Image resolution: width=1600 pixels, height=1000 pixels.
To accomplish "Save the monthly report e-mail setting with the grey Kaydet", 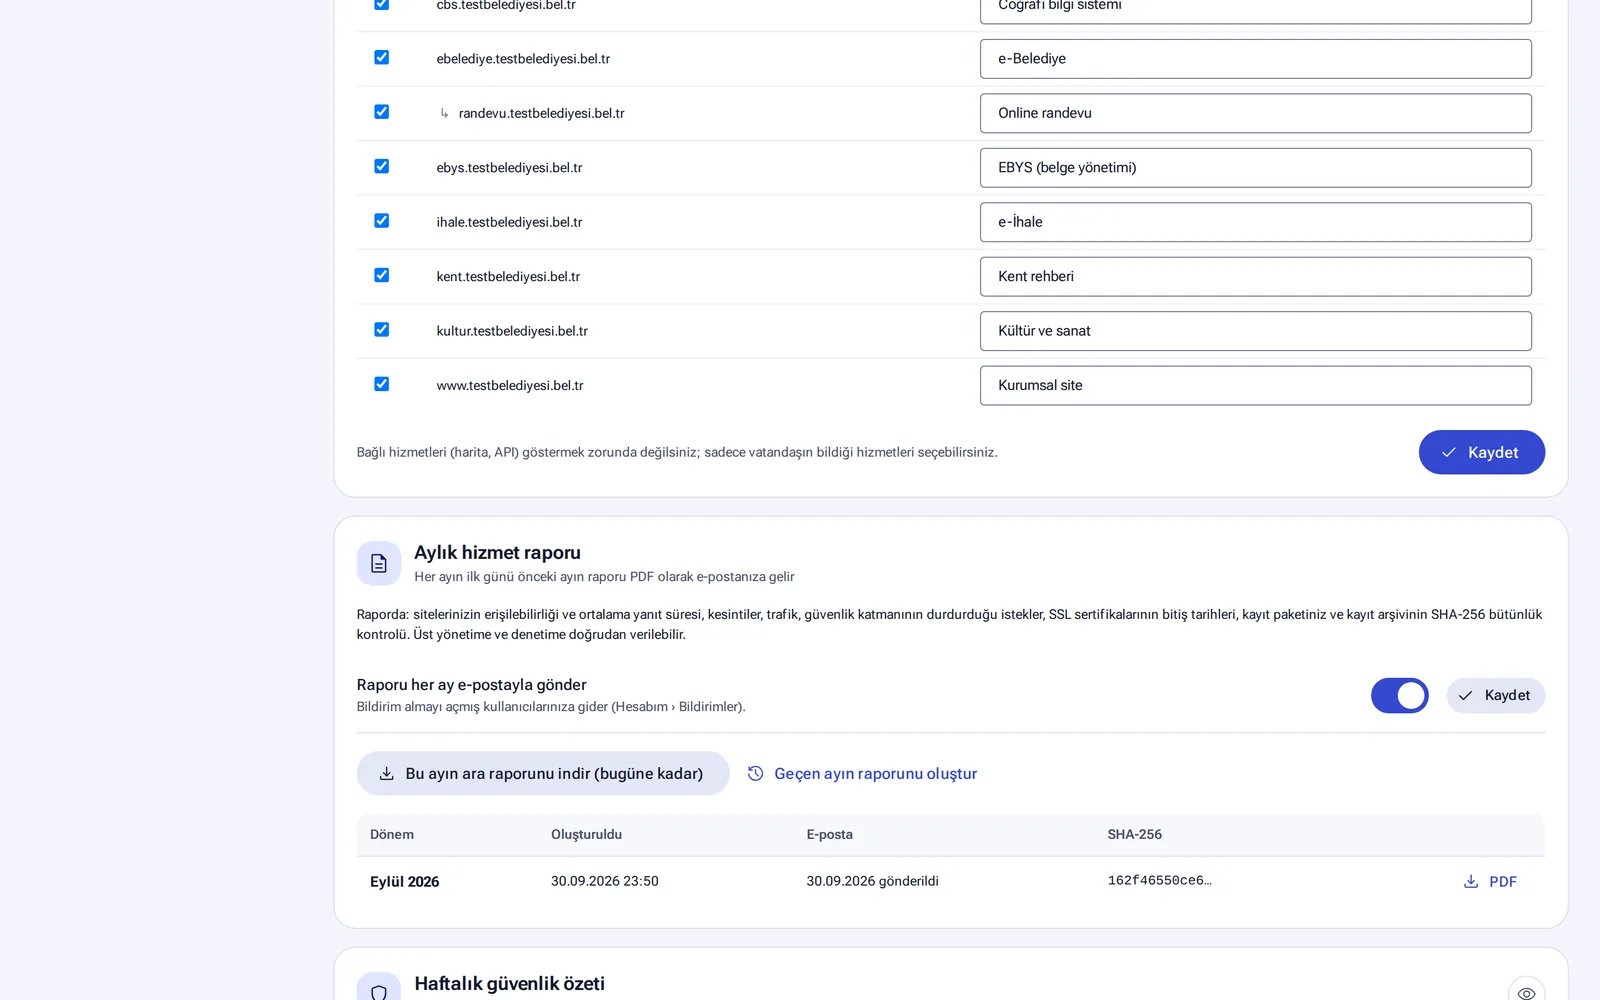I will (1495, 696).
